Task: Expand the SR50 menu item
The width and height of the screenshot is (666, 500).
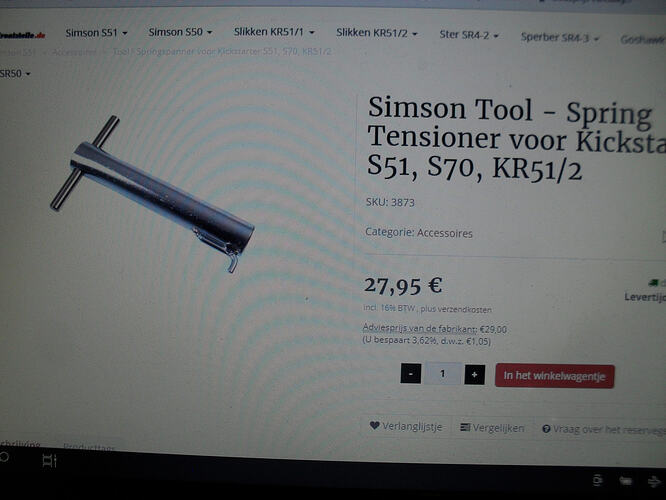Action: [15, 73]
